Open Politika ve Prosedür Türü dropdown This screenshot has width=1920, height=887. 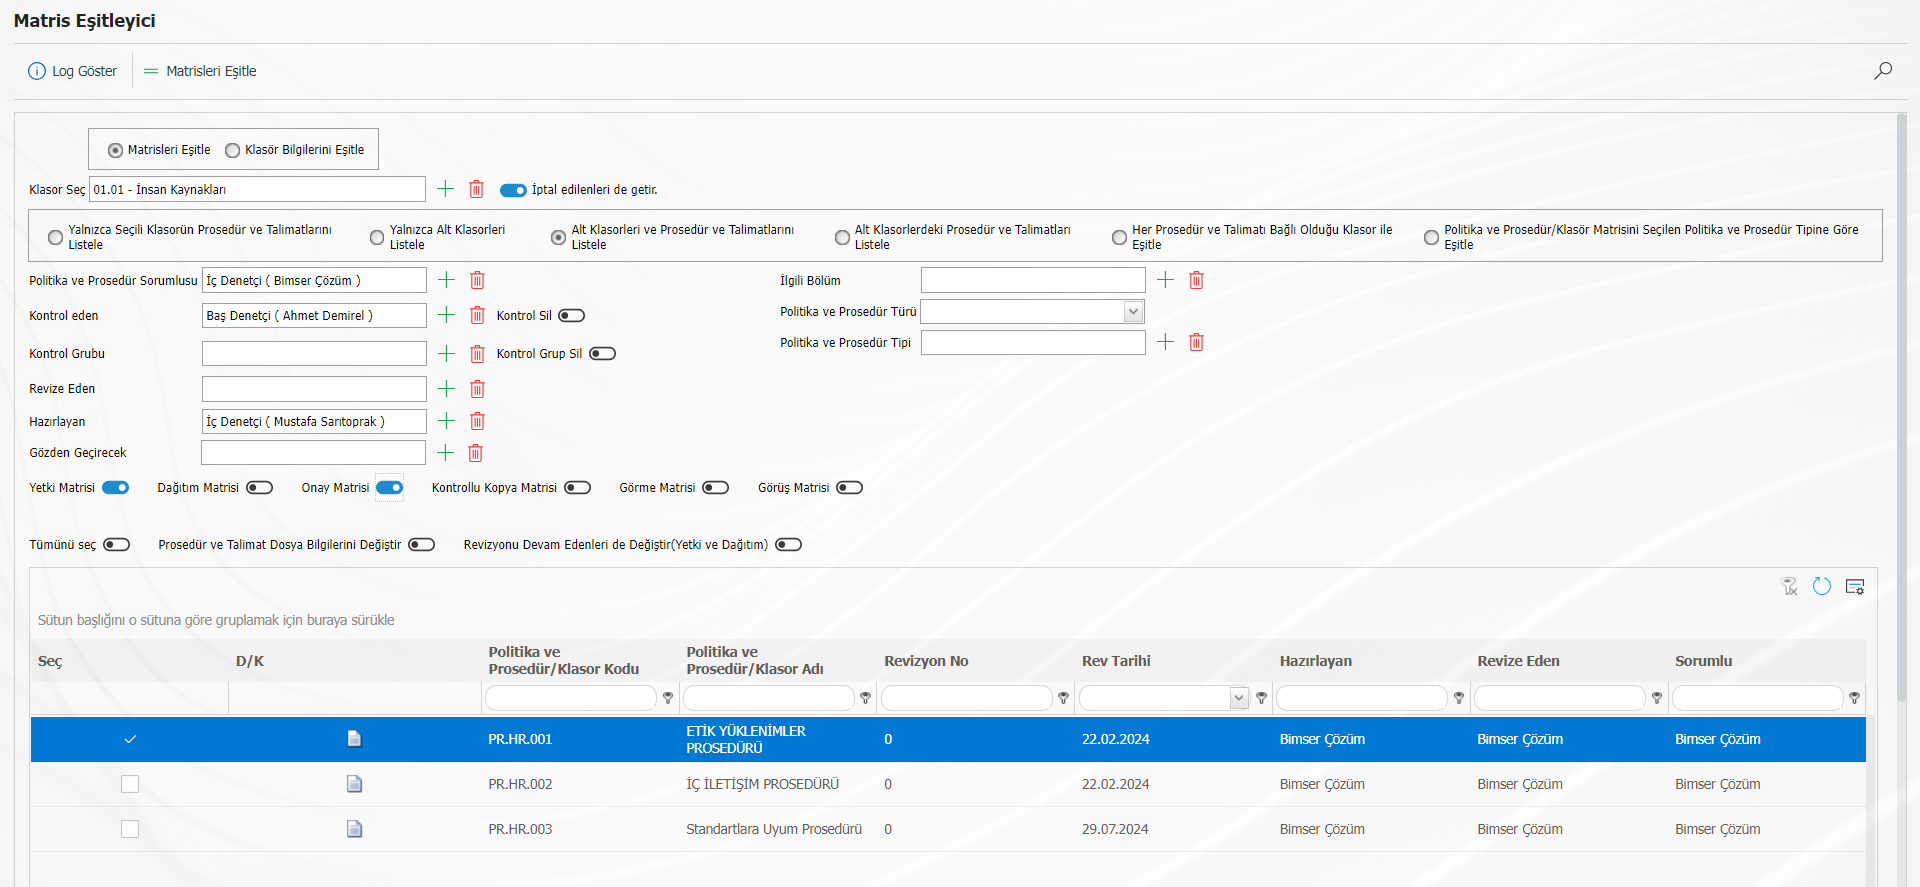tap(1133, 312)
